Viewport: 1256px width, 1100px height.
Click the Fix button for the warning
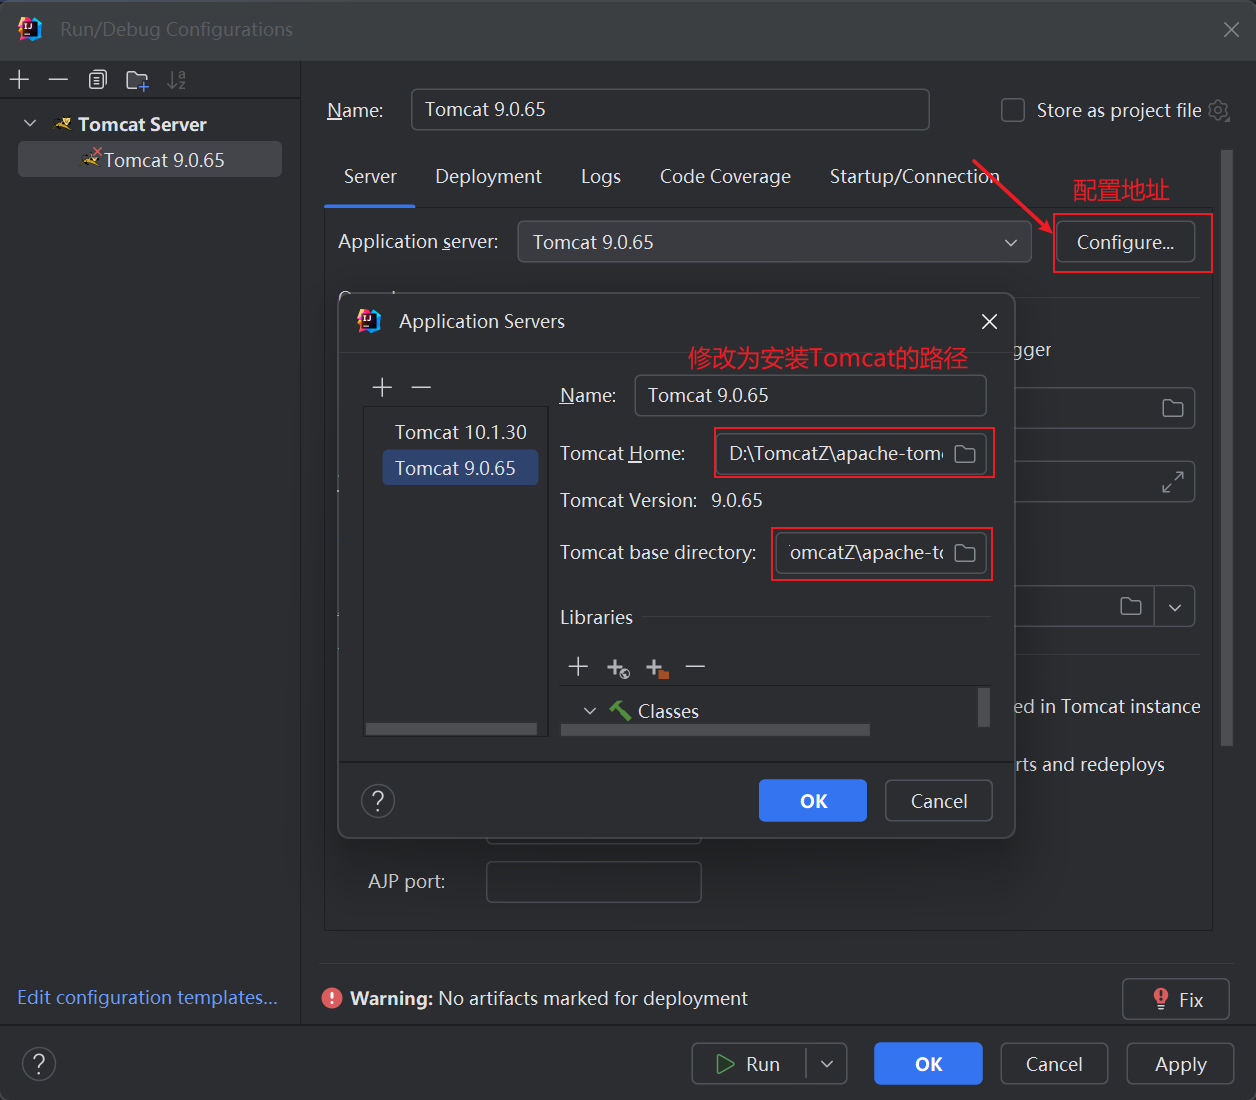(x=1176, y=999)
